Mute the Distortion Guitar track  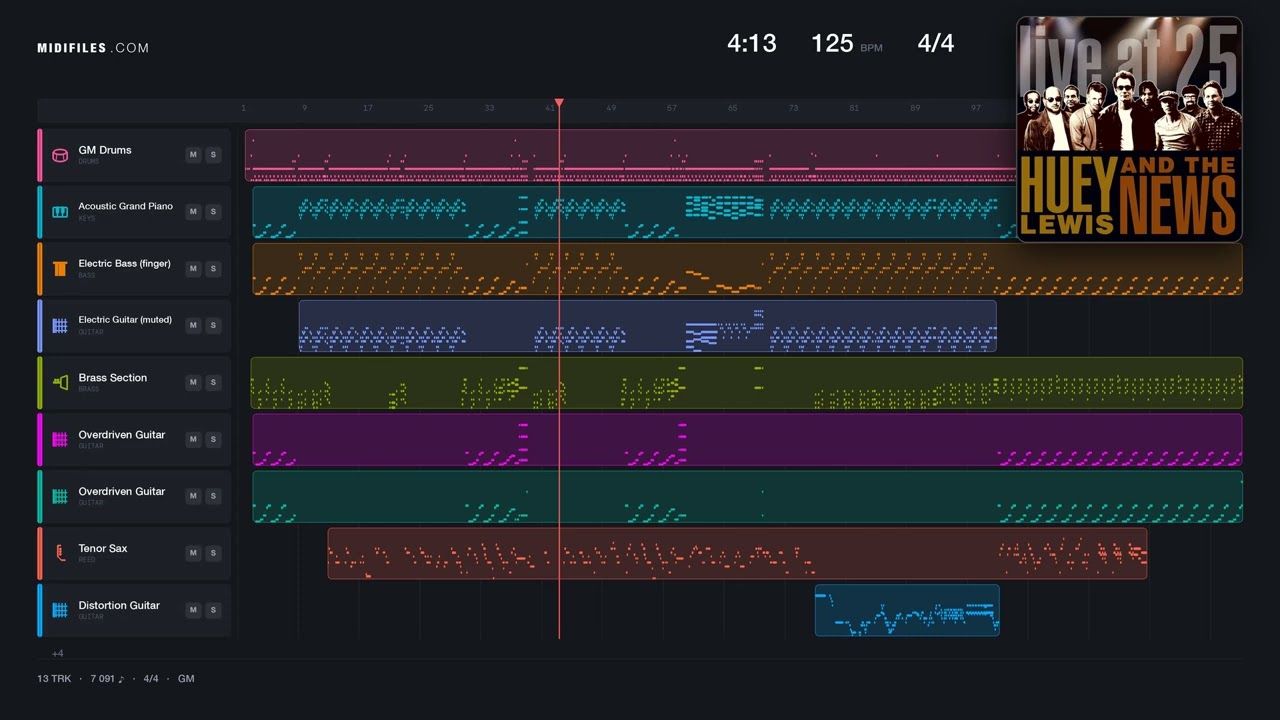[x=193, y=610]
